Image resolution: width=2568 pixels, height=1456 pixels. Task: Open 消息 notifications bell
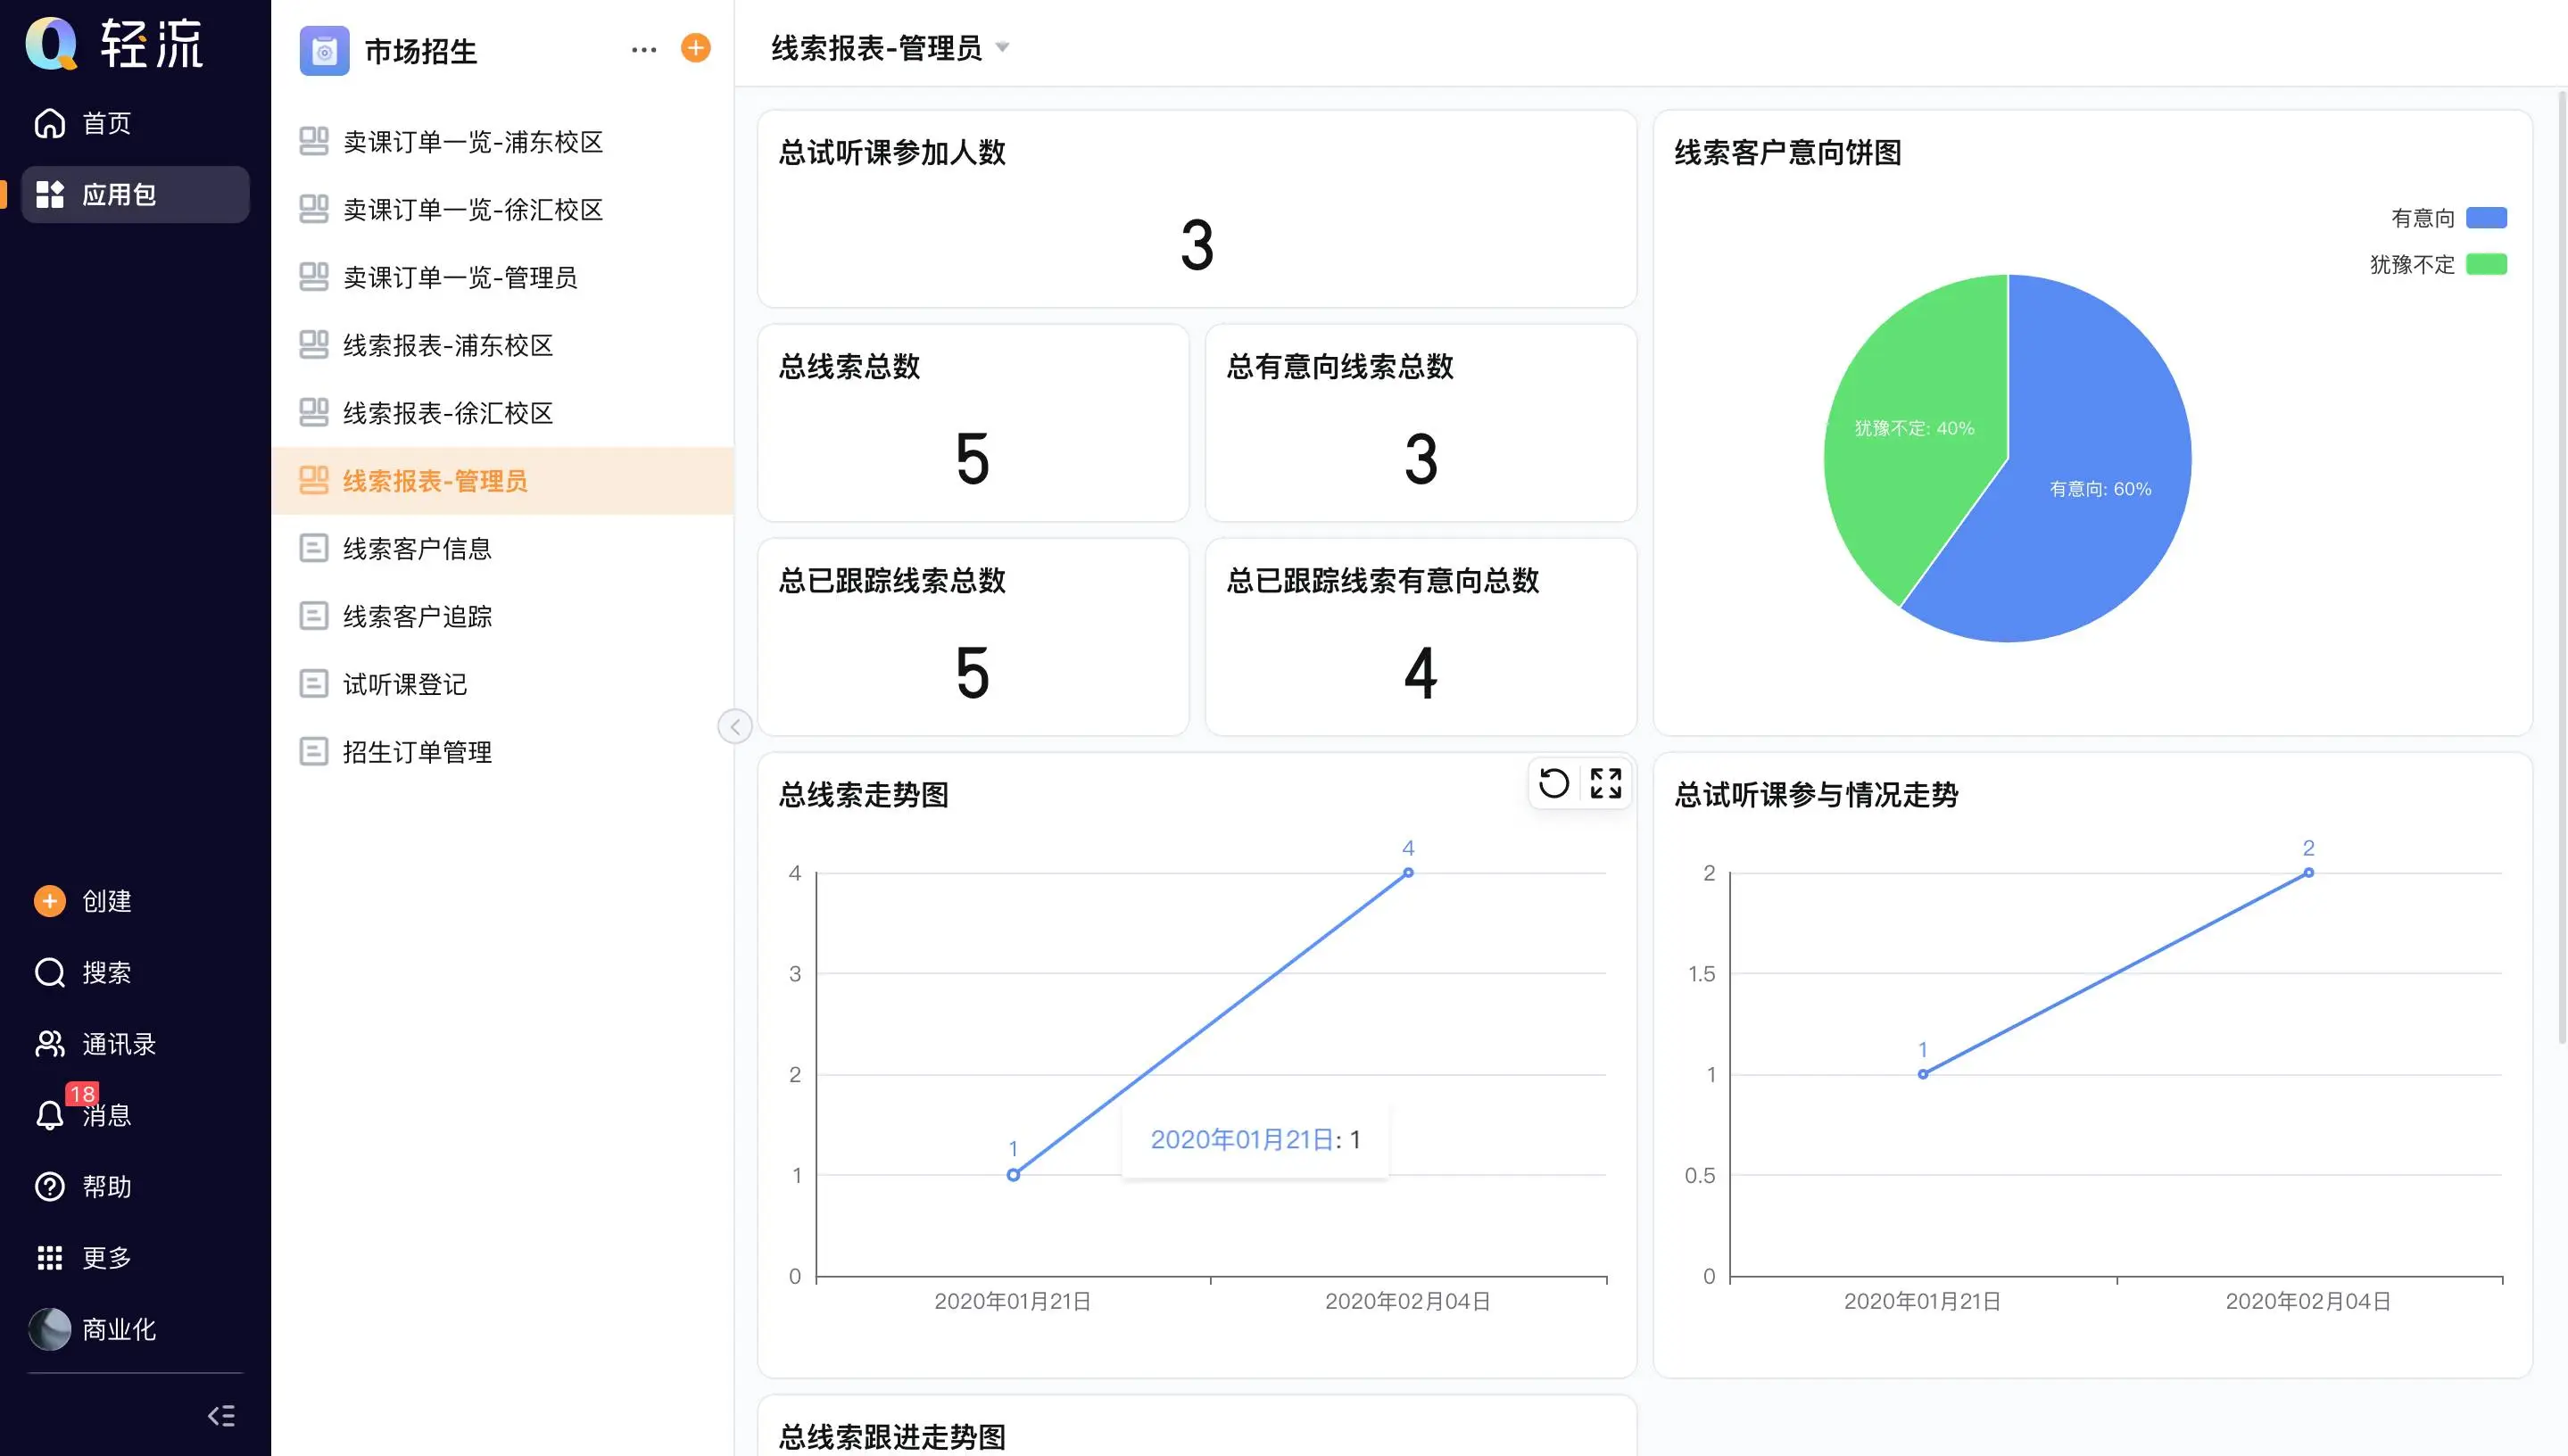tap(50, 1115)
